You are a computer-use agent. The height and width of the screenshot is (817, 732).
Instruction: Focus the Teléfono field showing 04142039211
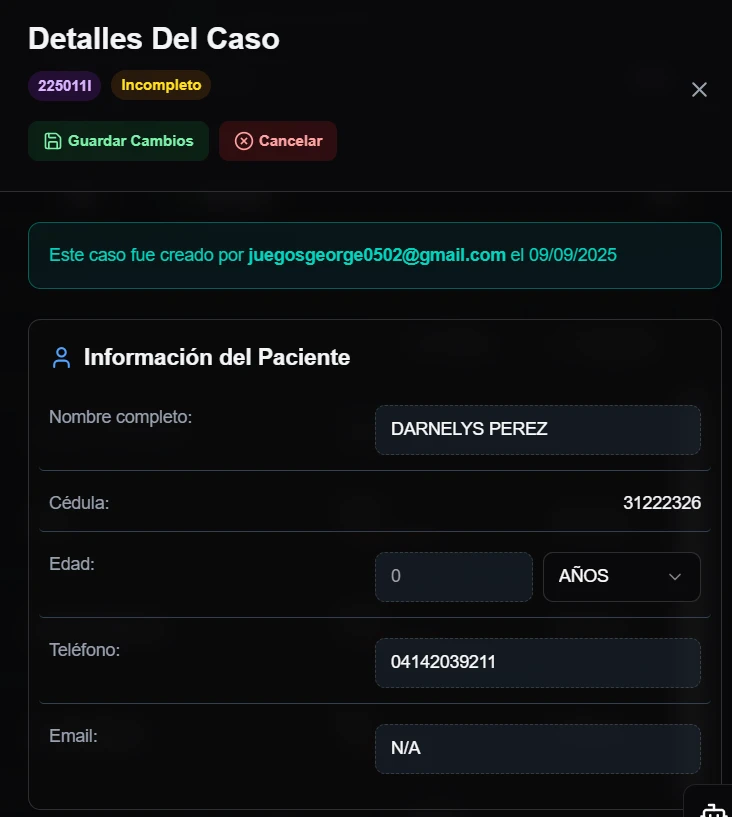tap(537, 663)
